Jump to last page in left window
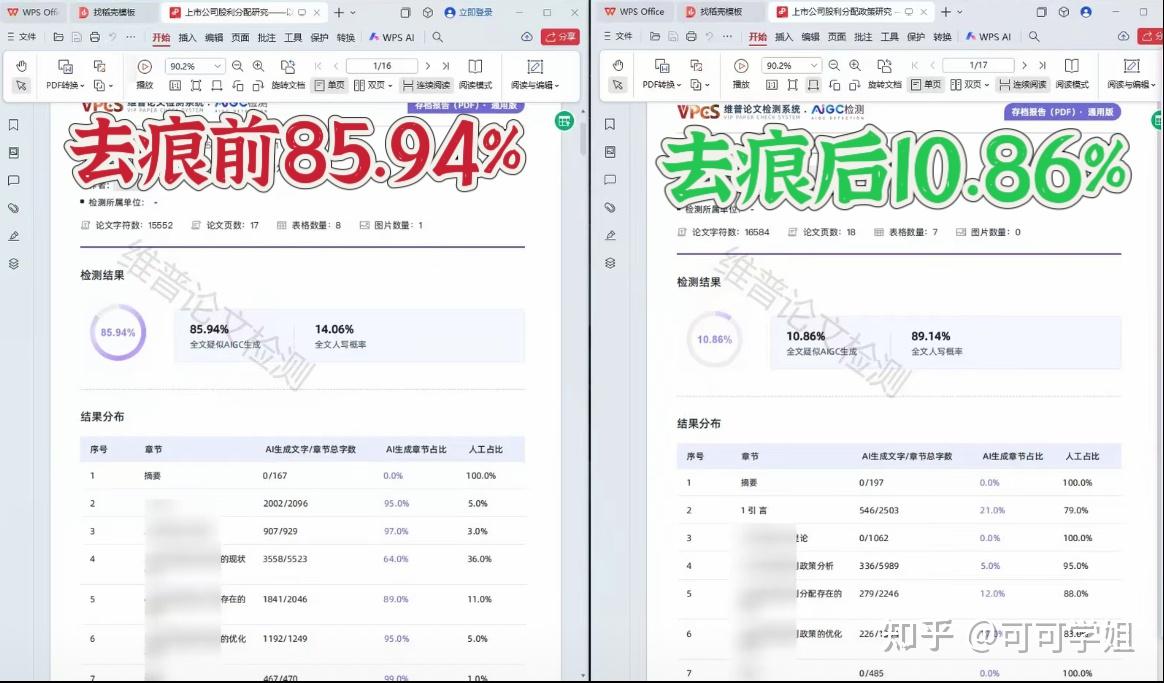 pos(445,66)
